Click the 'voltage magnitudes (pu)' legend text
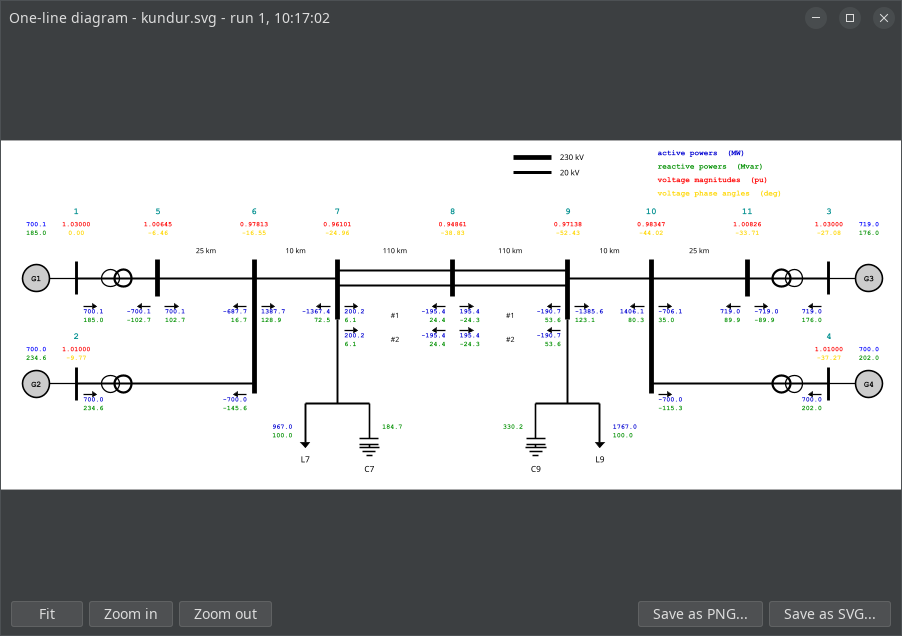902x636 pixels. coord(712,180)
